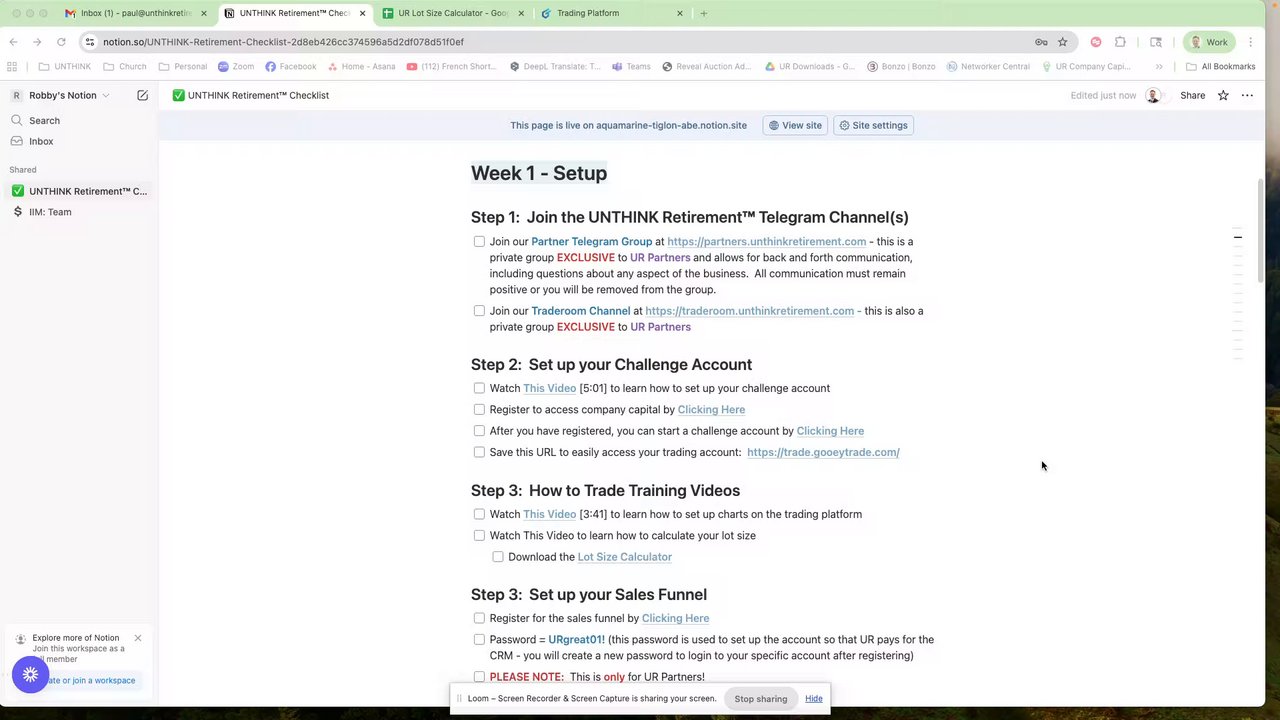The height and width of the screenshot is (720, 1280).
Task: Open the Gmail Inbox tab
Action: (x=134, y=13)
